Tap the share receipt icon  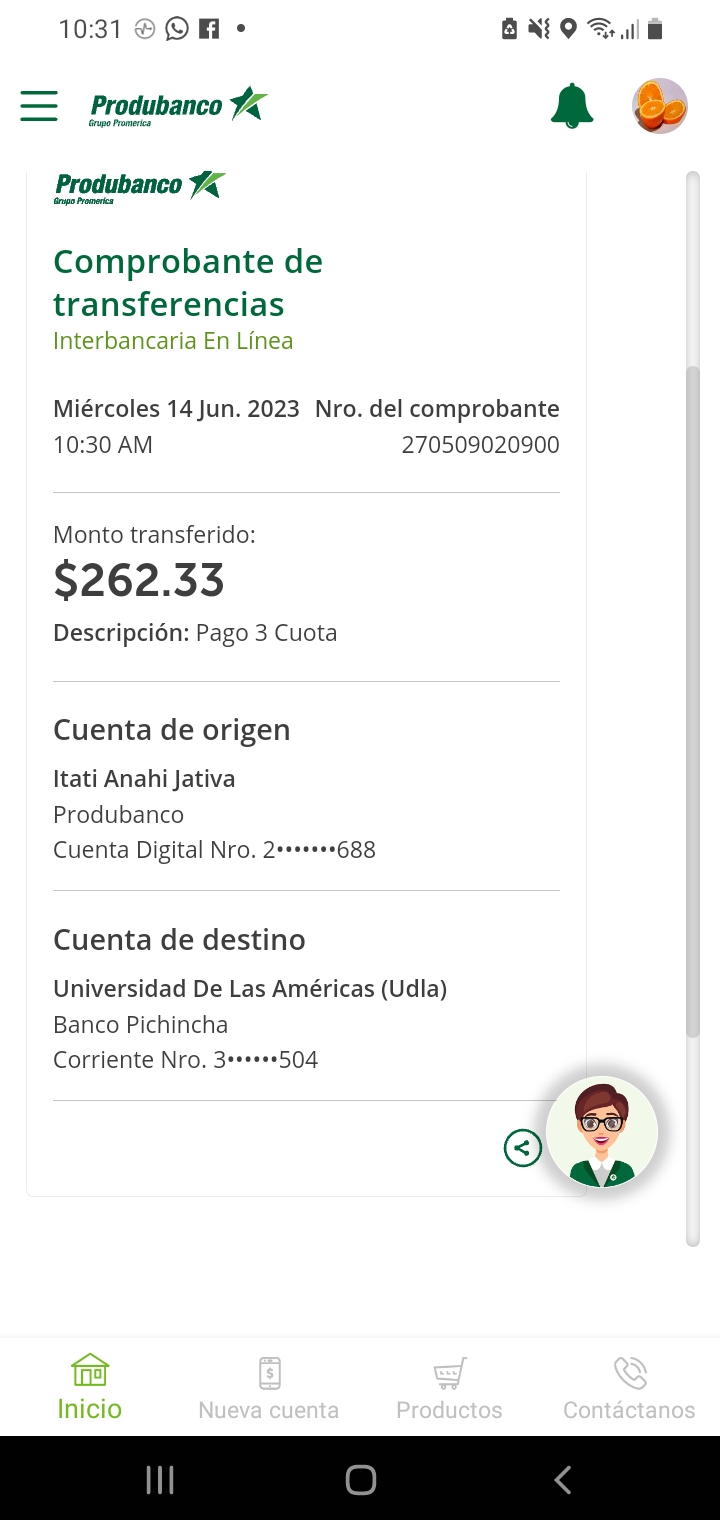(523, 1148)
